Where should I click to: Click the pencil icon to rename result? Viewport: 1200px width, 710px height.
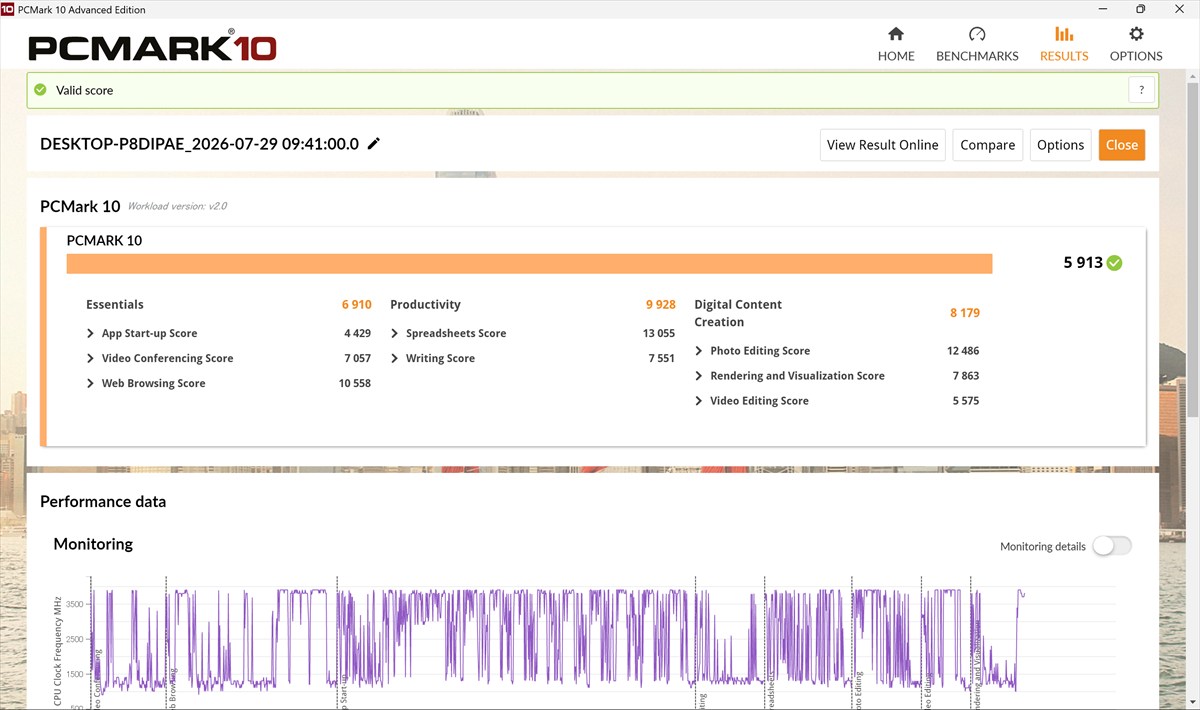pos(374,144)
